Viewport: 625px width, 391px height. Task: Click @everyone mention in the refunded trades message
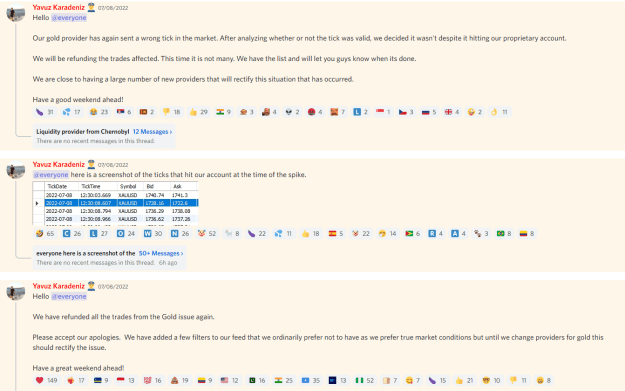tap(69, 296)
